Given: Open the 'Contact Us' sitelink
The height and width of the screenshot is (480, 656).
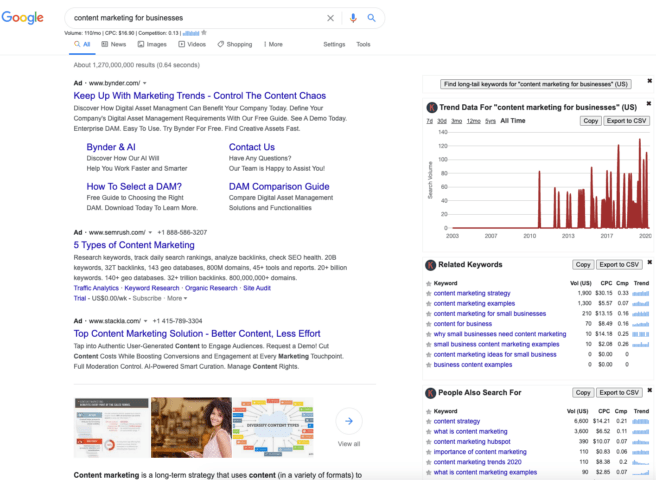Looking at the screenshot, I should [x=251, y=147].
